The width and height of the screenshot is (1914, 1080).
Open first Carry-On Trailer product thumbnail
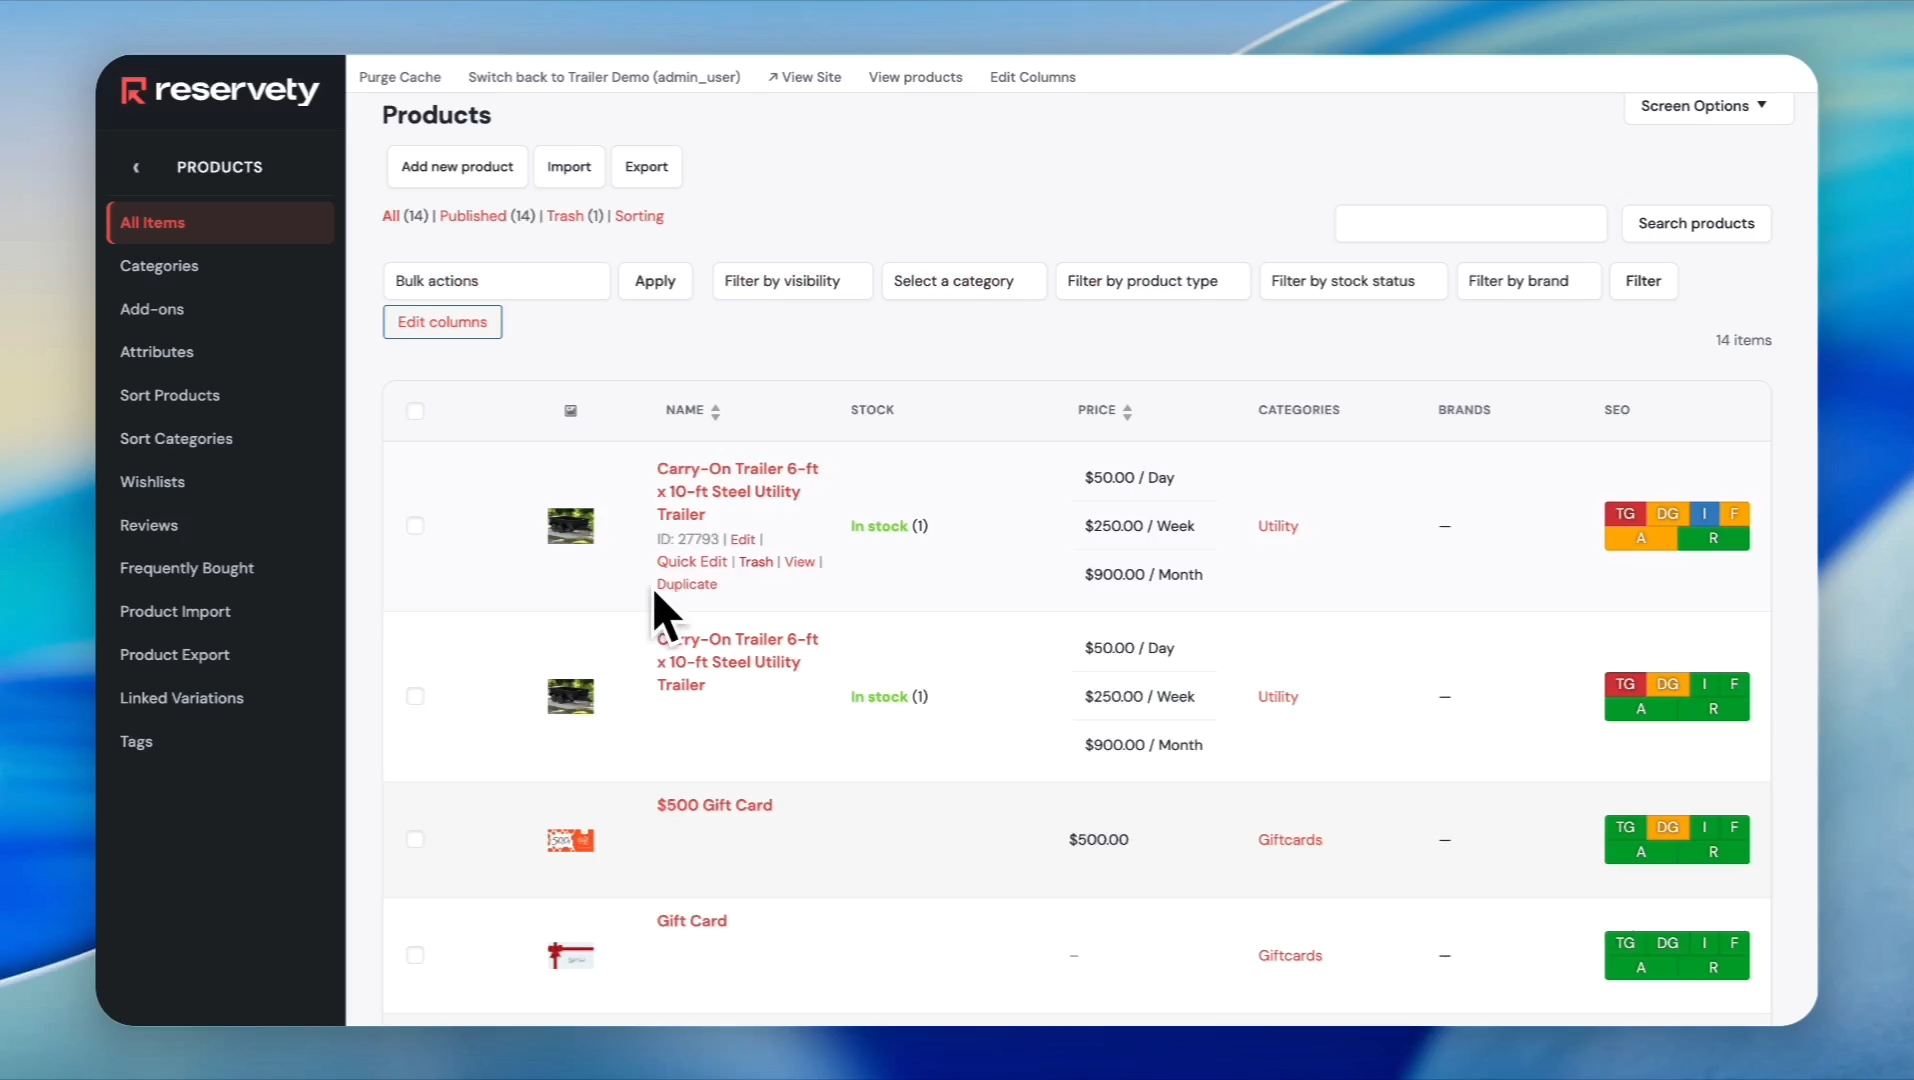click(571, 526)
